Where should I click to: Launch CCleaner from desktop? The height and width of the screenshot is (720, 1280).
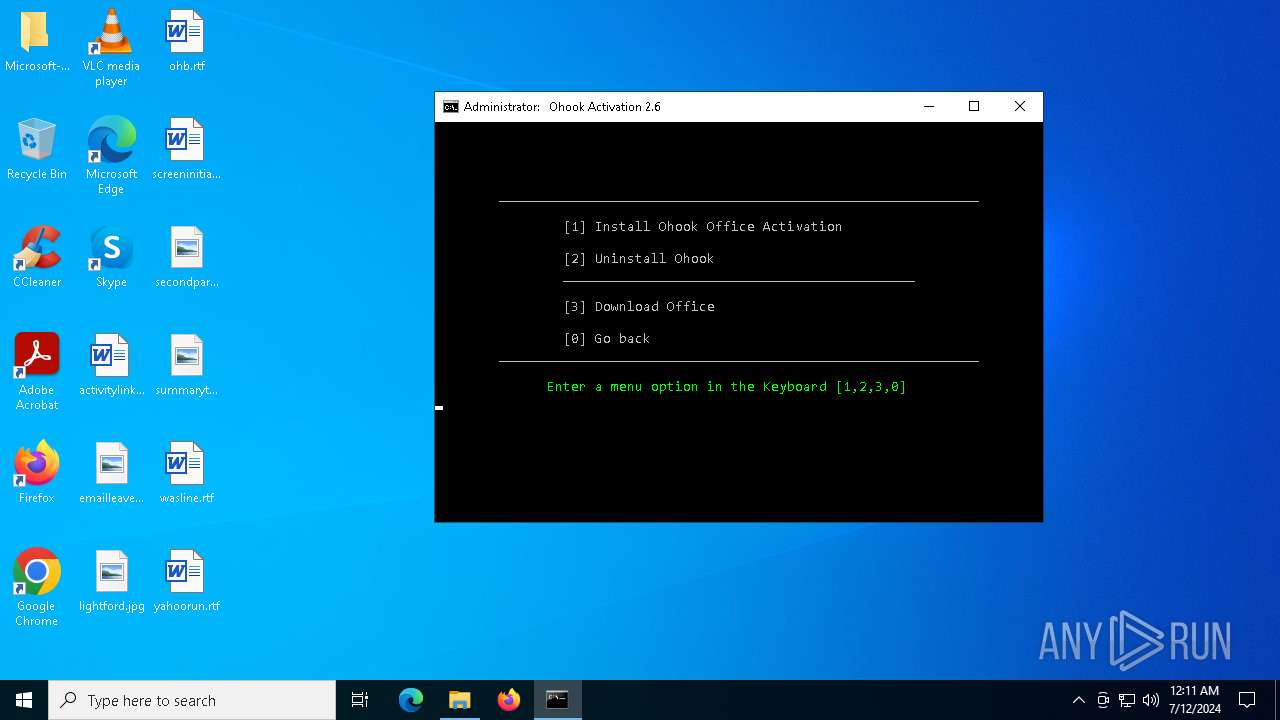point(37,258)
